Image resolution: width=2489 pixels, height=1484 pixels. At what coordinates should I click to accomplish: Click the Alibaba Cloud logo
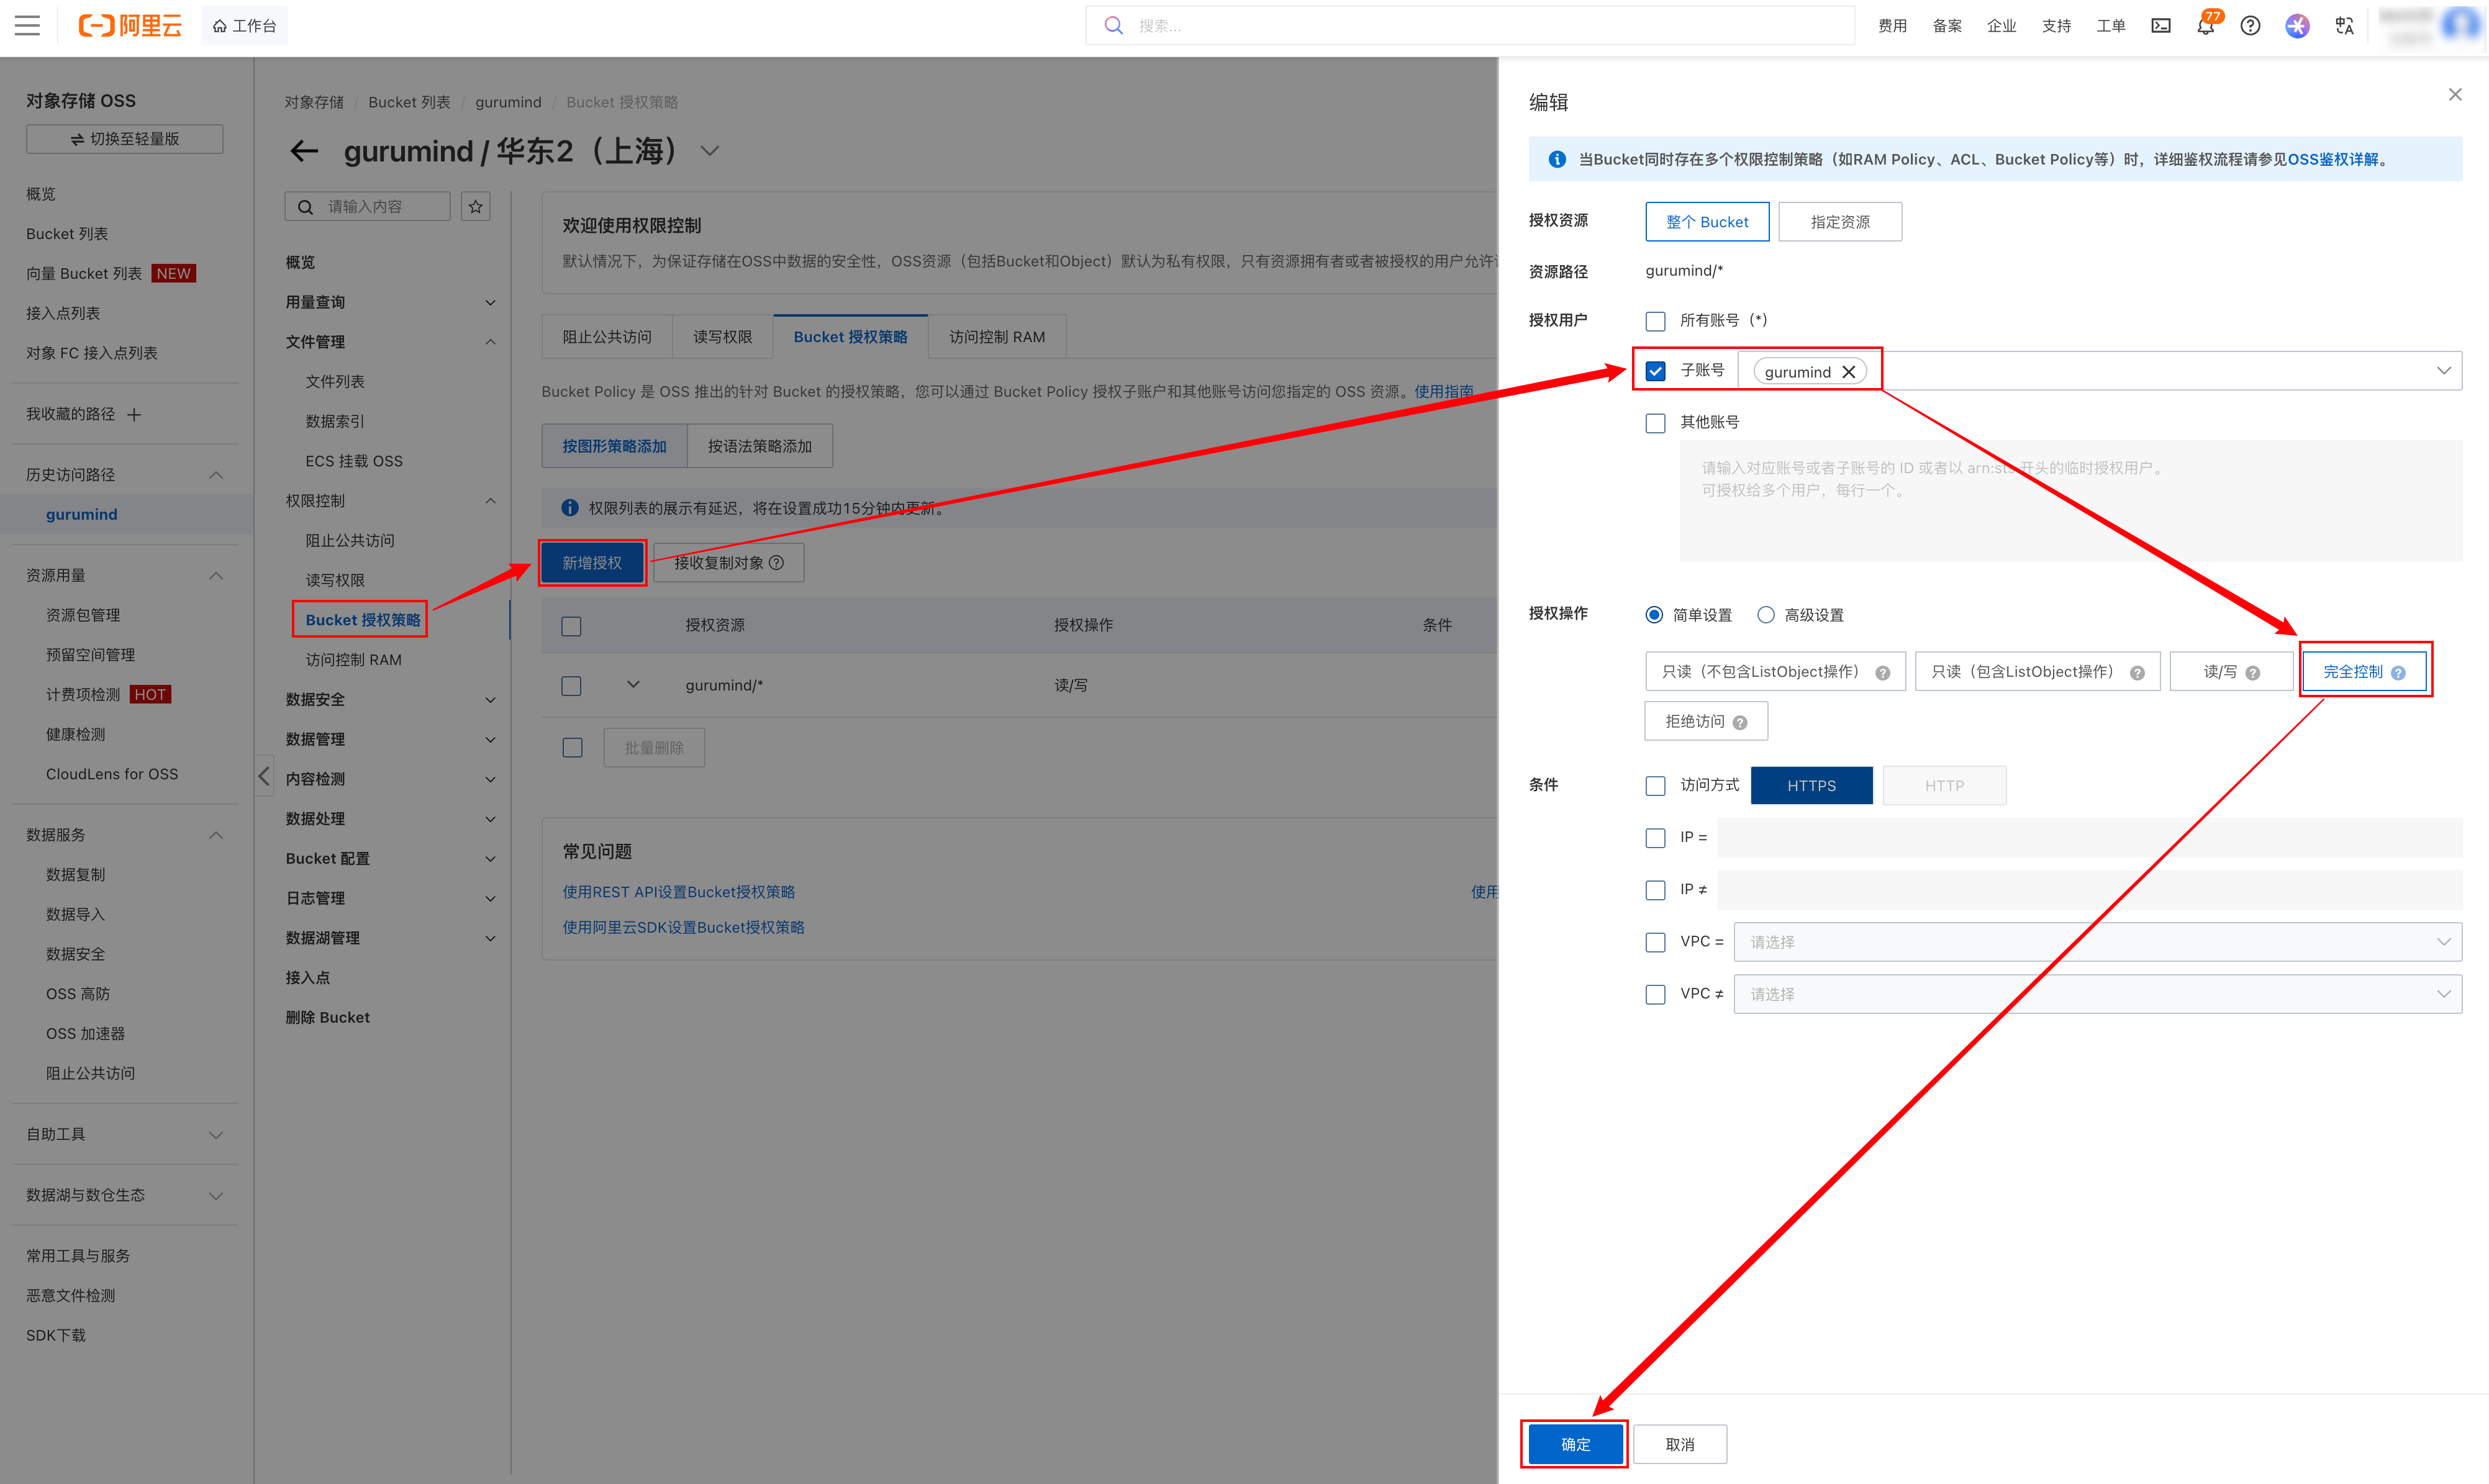129,25
